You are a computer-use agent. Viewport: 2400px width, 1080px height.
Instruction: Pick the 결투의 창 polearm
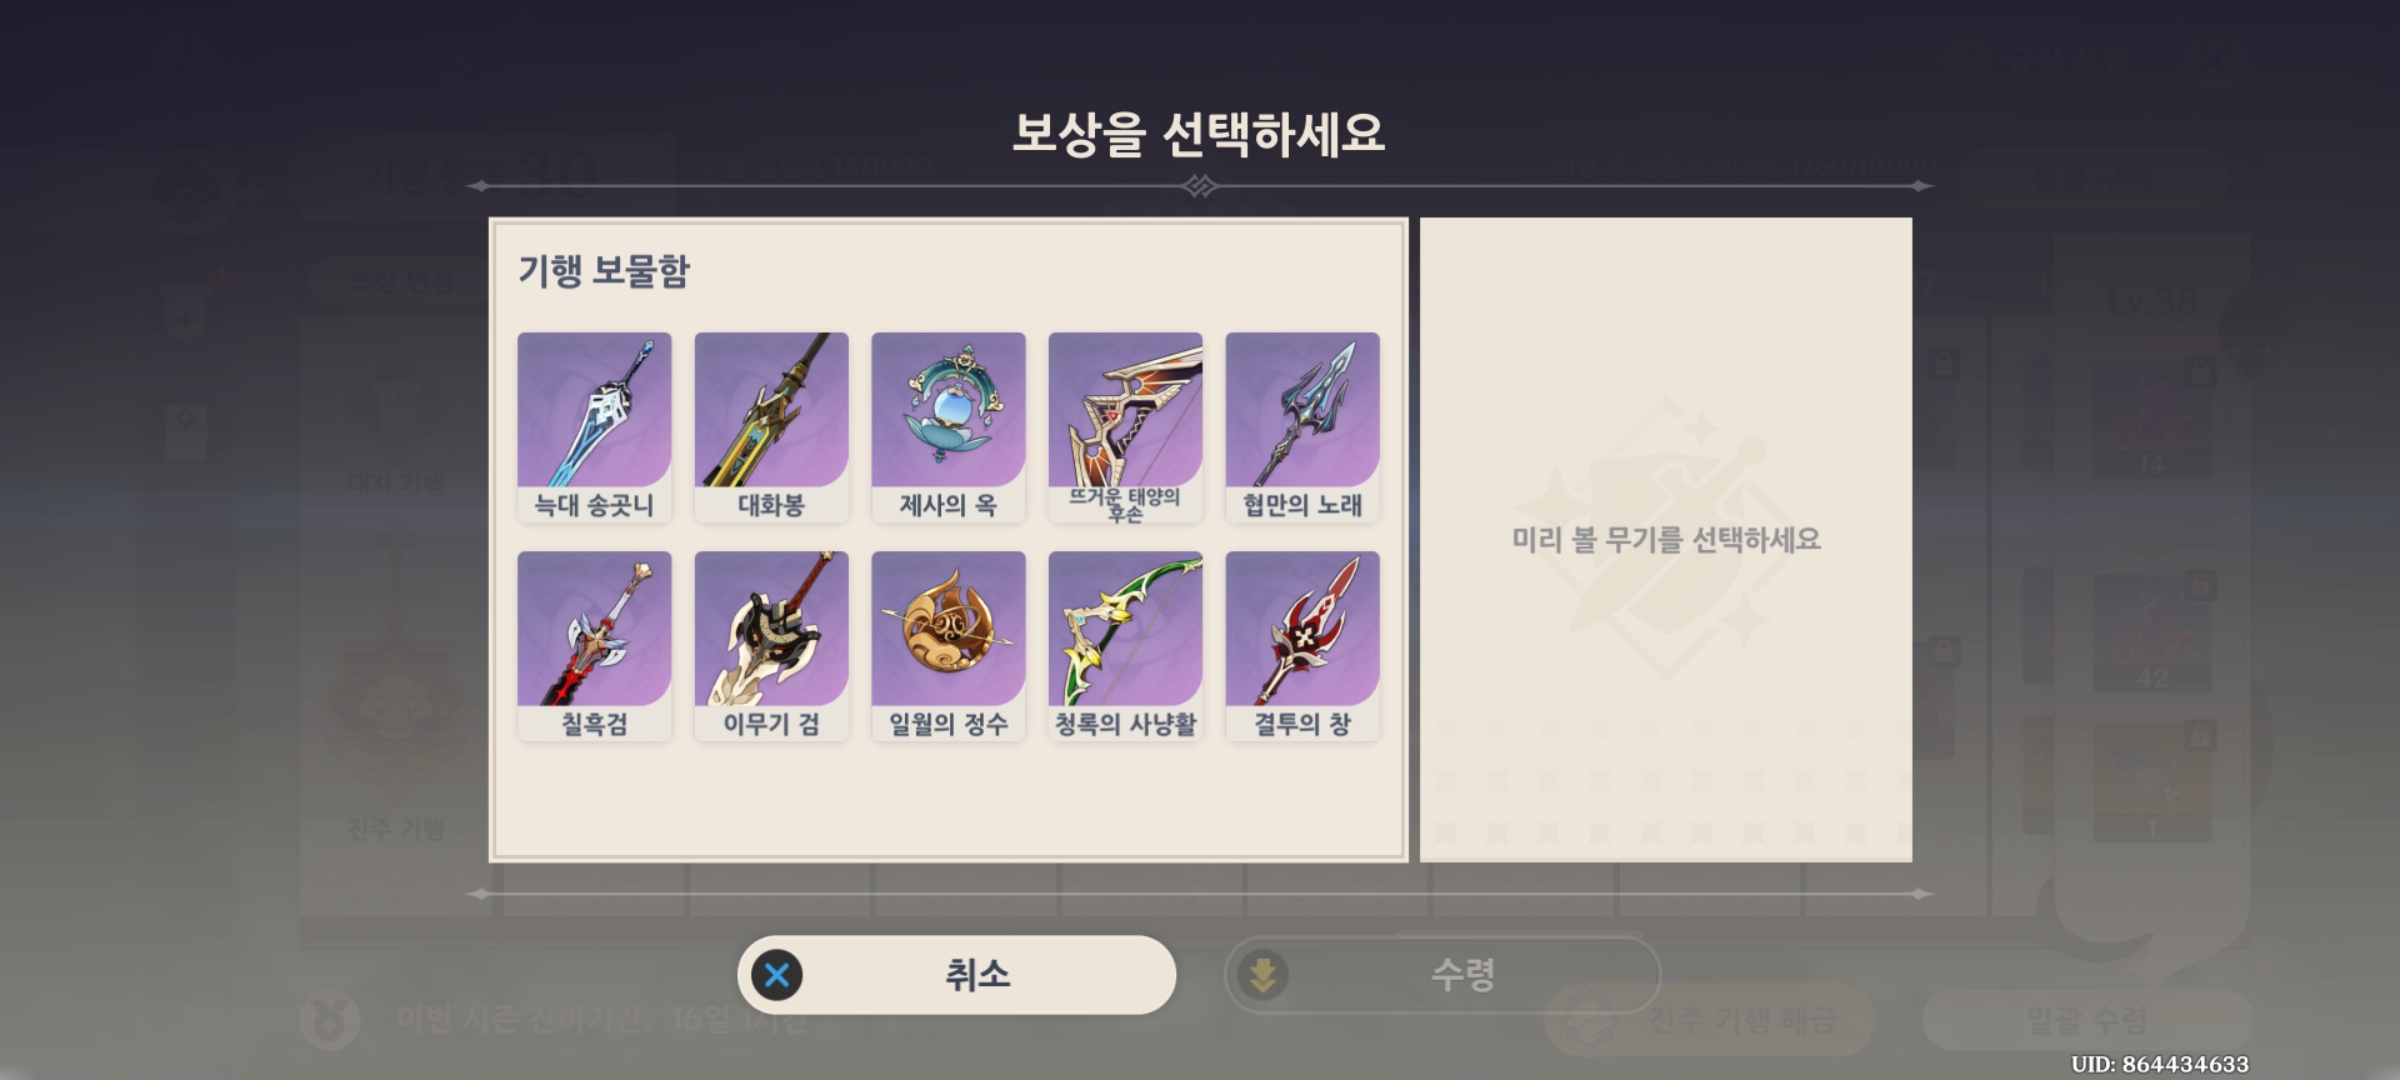point(1302,646)
